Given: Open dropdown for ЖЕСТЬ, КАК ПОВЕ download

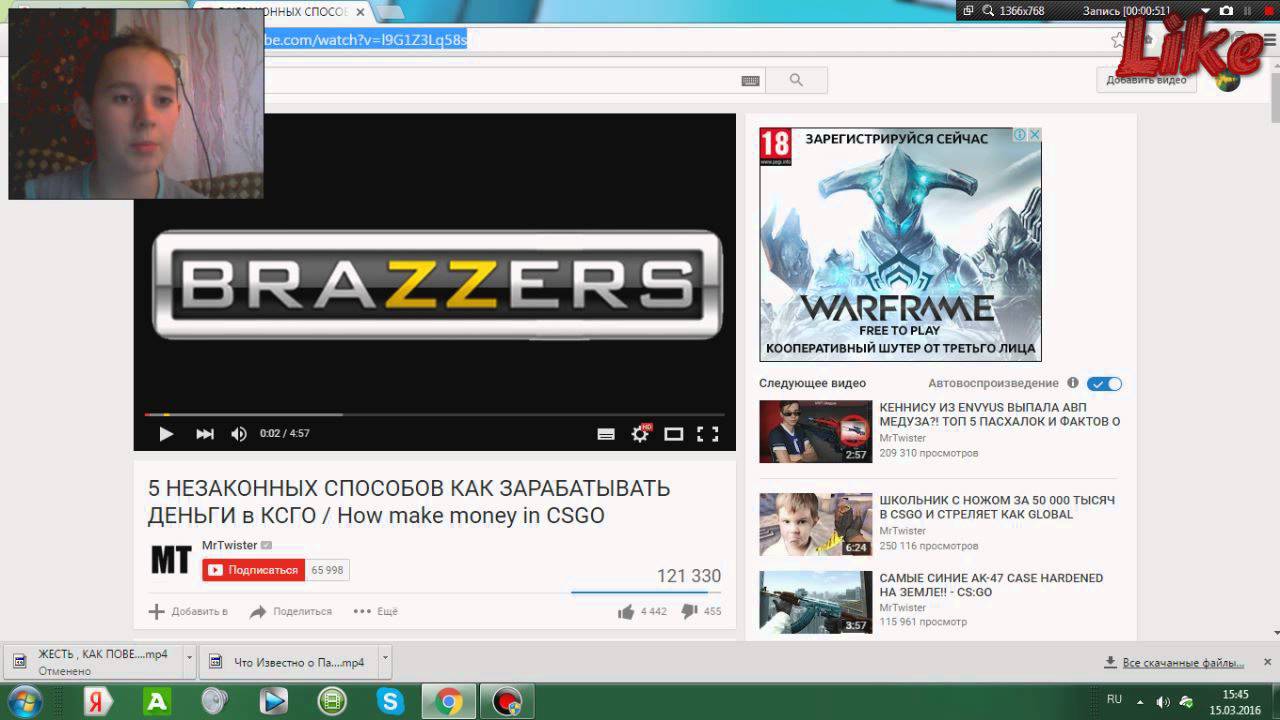Looking at the screenshot, I should (x=189, y=661).
